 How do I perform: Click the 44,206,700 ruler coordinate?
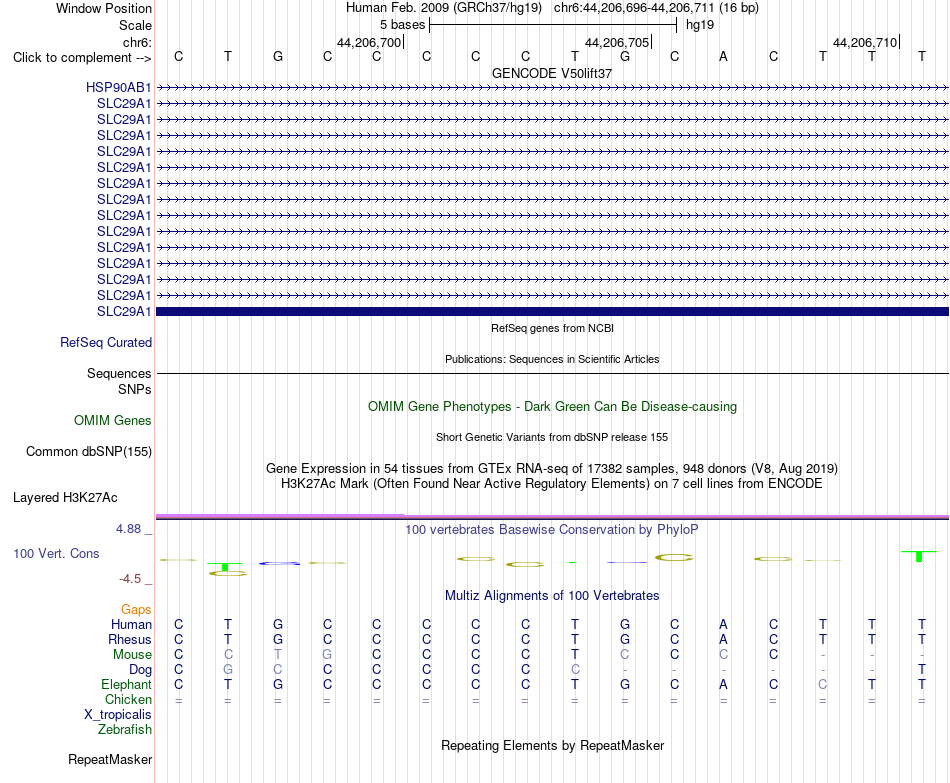pyautogui.click(x=369, y=42)
